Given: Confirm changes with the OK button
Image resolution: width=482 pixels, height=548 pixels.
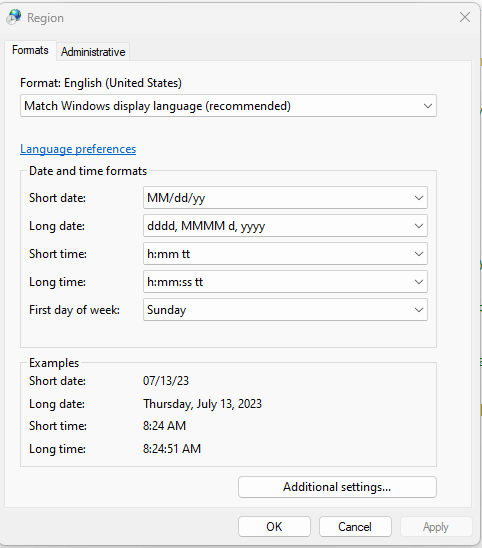Looking at the screenshot, I should pyautogui.click(x=274, y=526).
